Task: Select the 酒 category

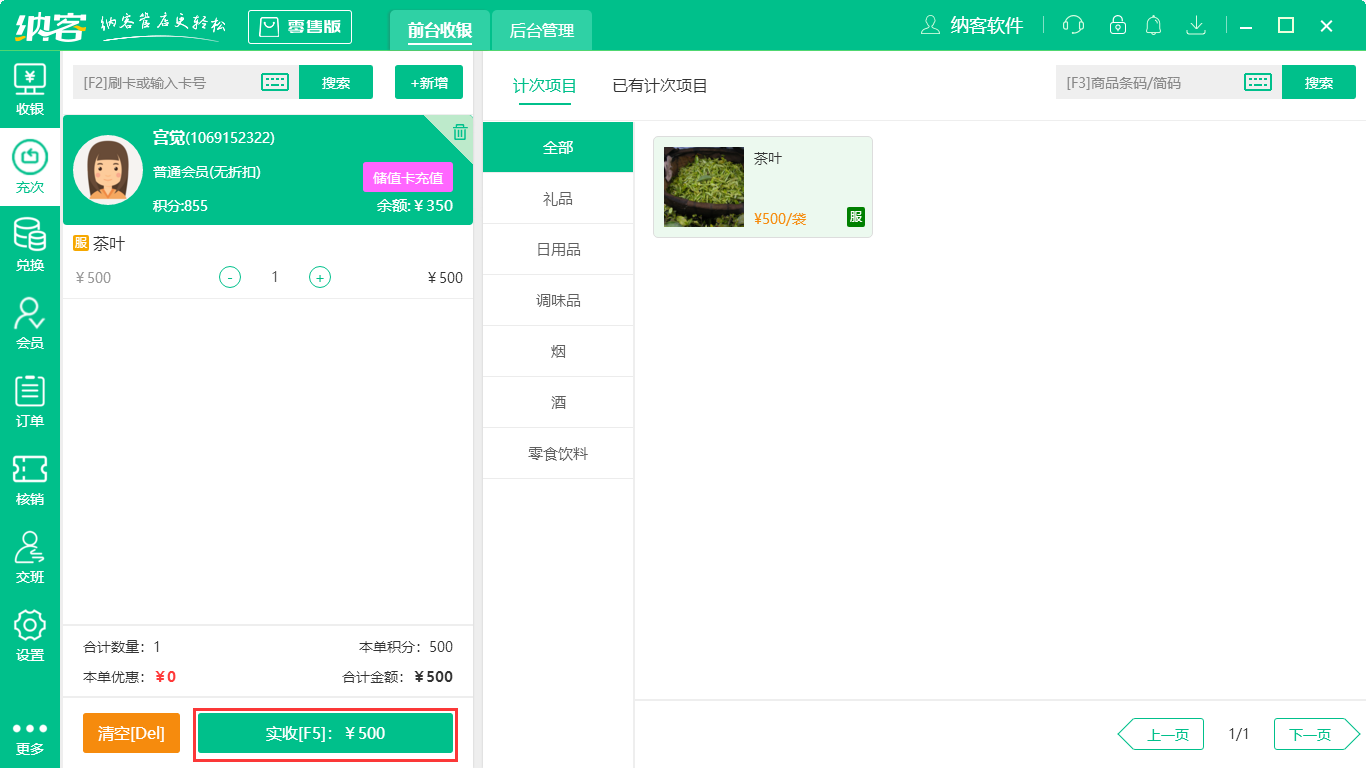Action: (x=558, y=402)
